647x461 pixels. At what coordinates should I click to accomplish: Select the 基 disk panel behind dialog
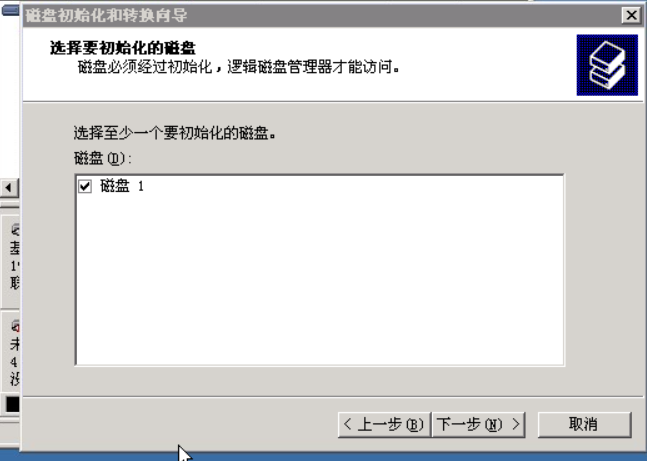coord(10,262)
